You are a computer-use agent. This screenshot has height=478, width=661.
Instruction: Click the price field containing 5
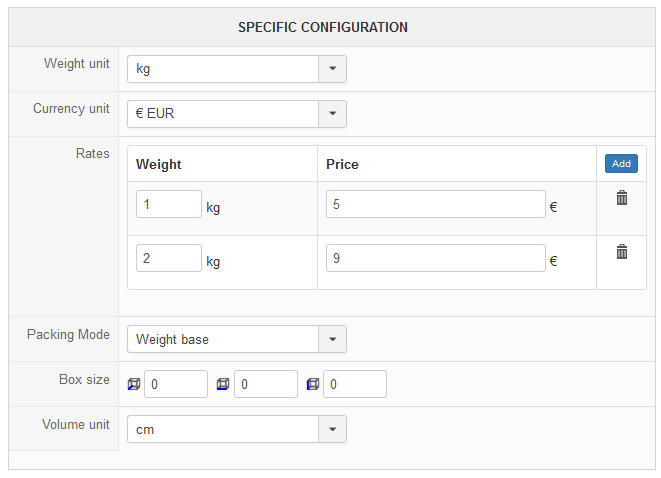click(435, 204)
